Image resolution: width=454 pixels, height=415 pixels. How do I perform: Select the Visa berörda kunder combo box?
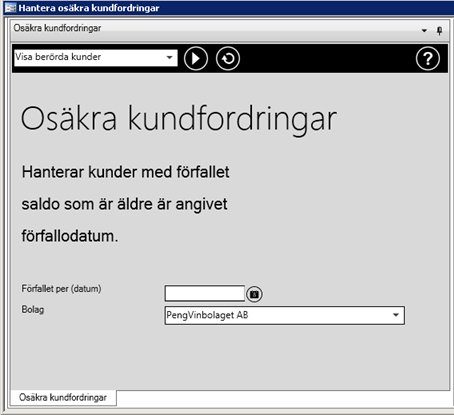point(96,58)
